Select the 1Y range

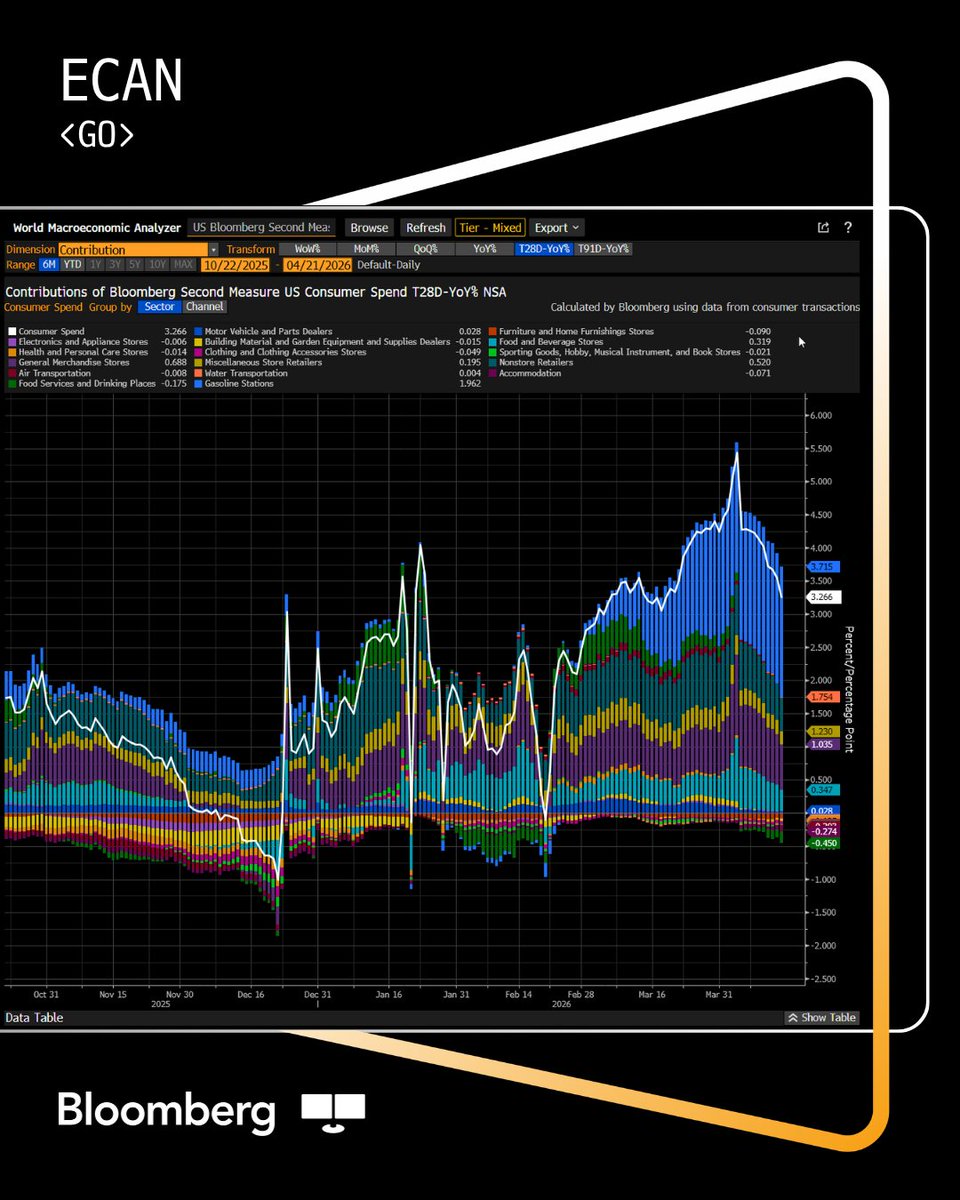point(95,265)
